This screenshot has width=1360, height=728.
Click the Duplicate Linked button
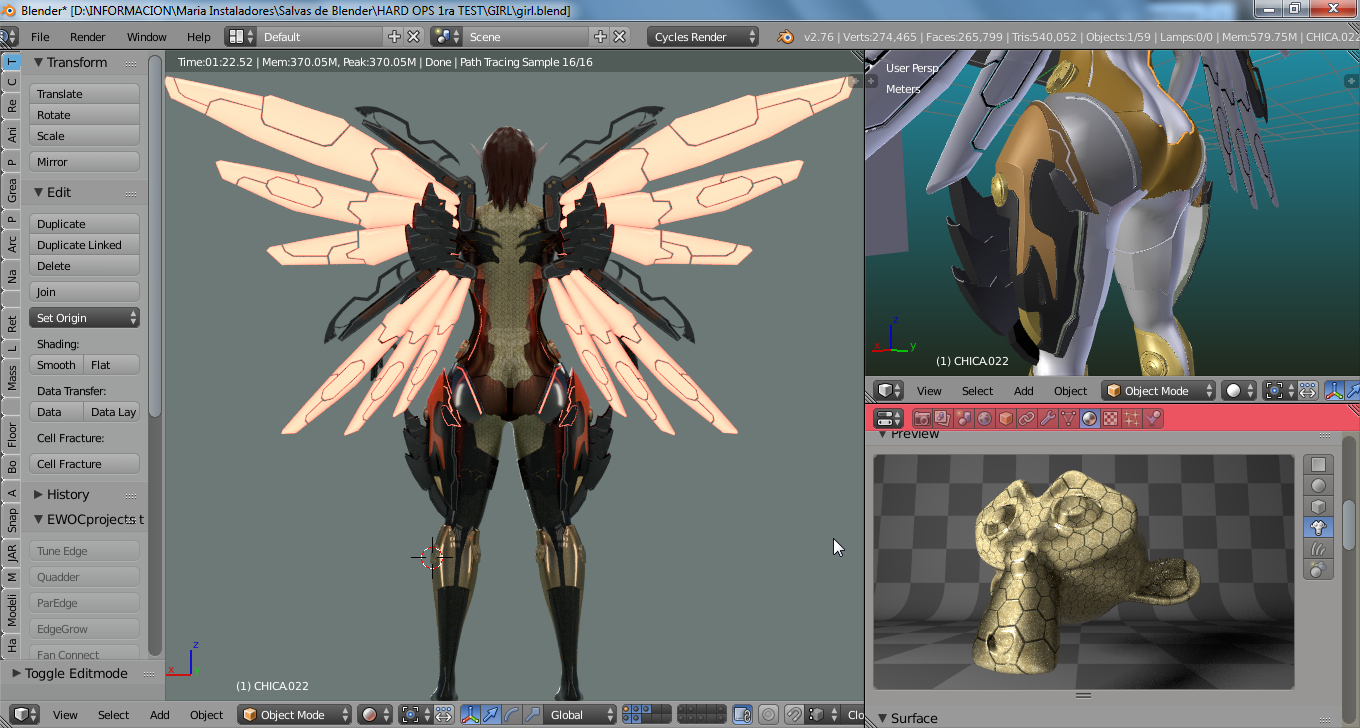pos(84,245)
